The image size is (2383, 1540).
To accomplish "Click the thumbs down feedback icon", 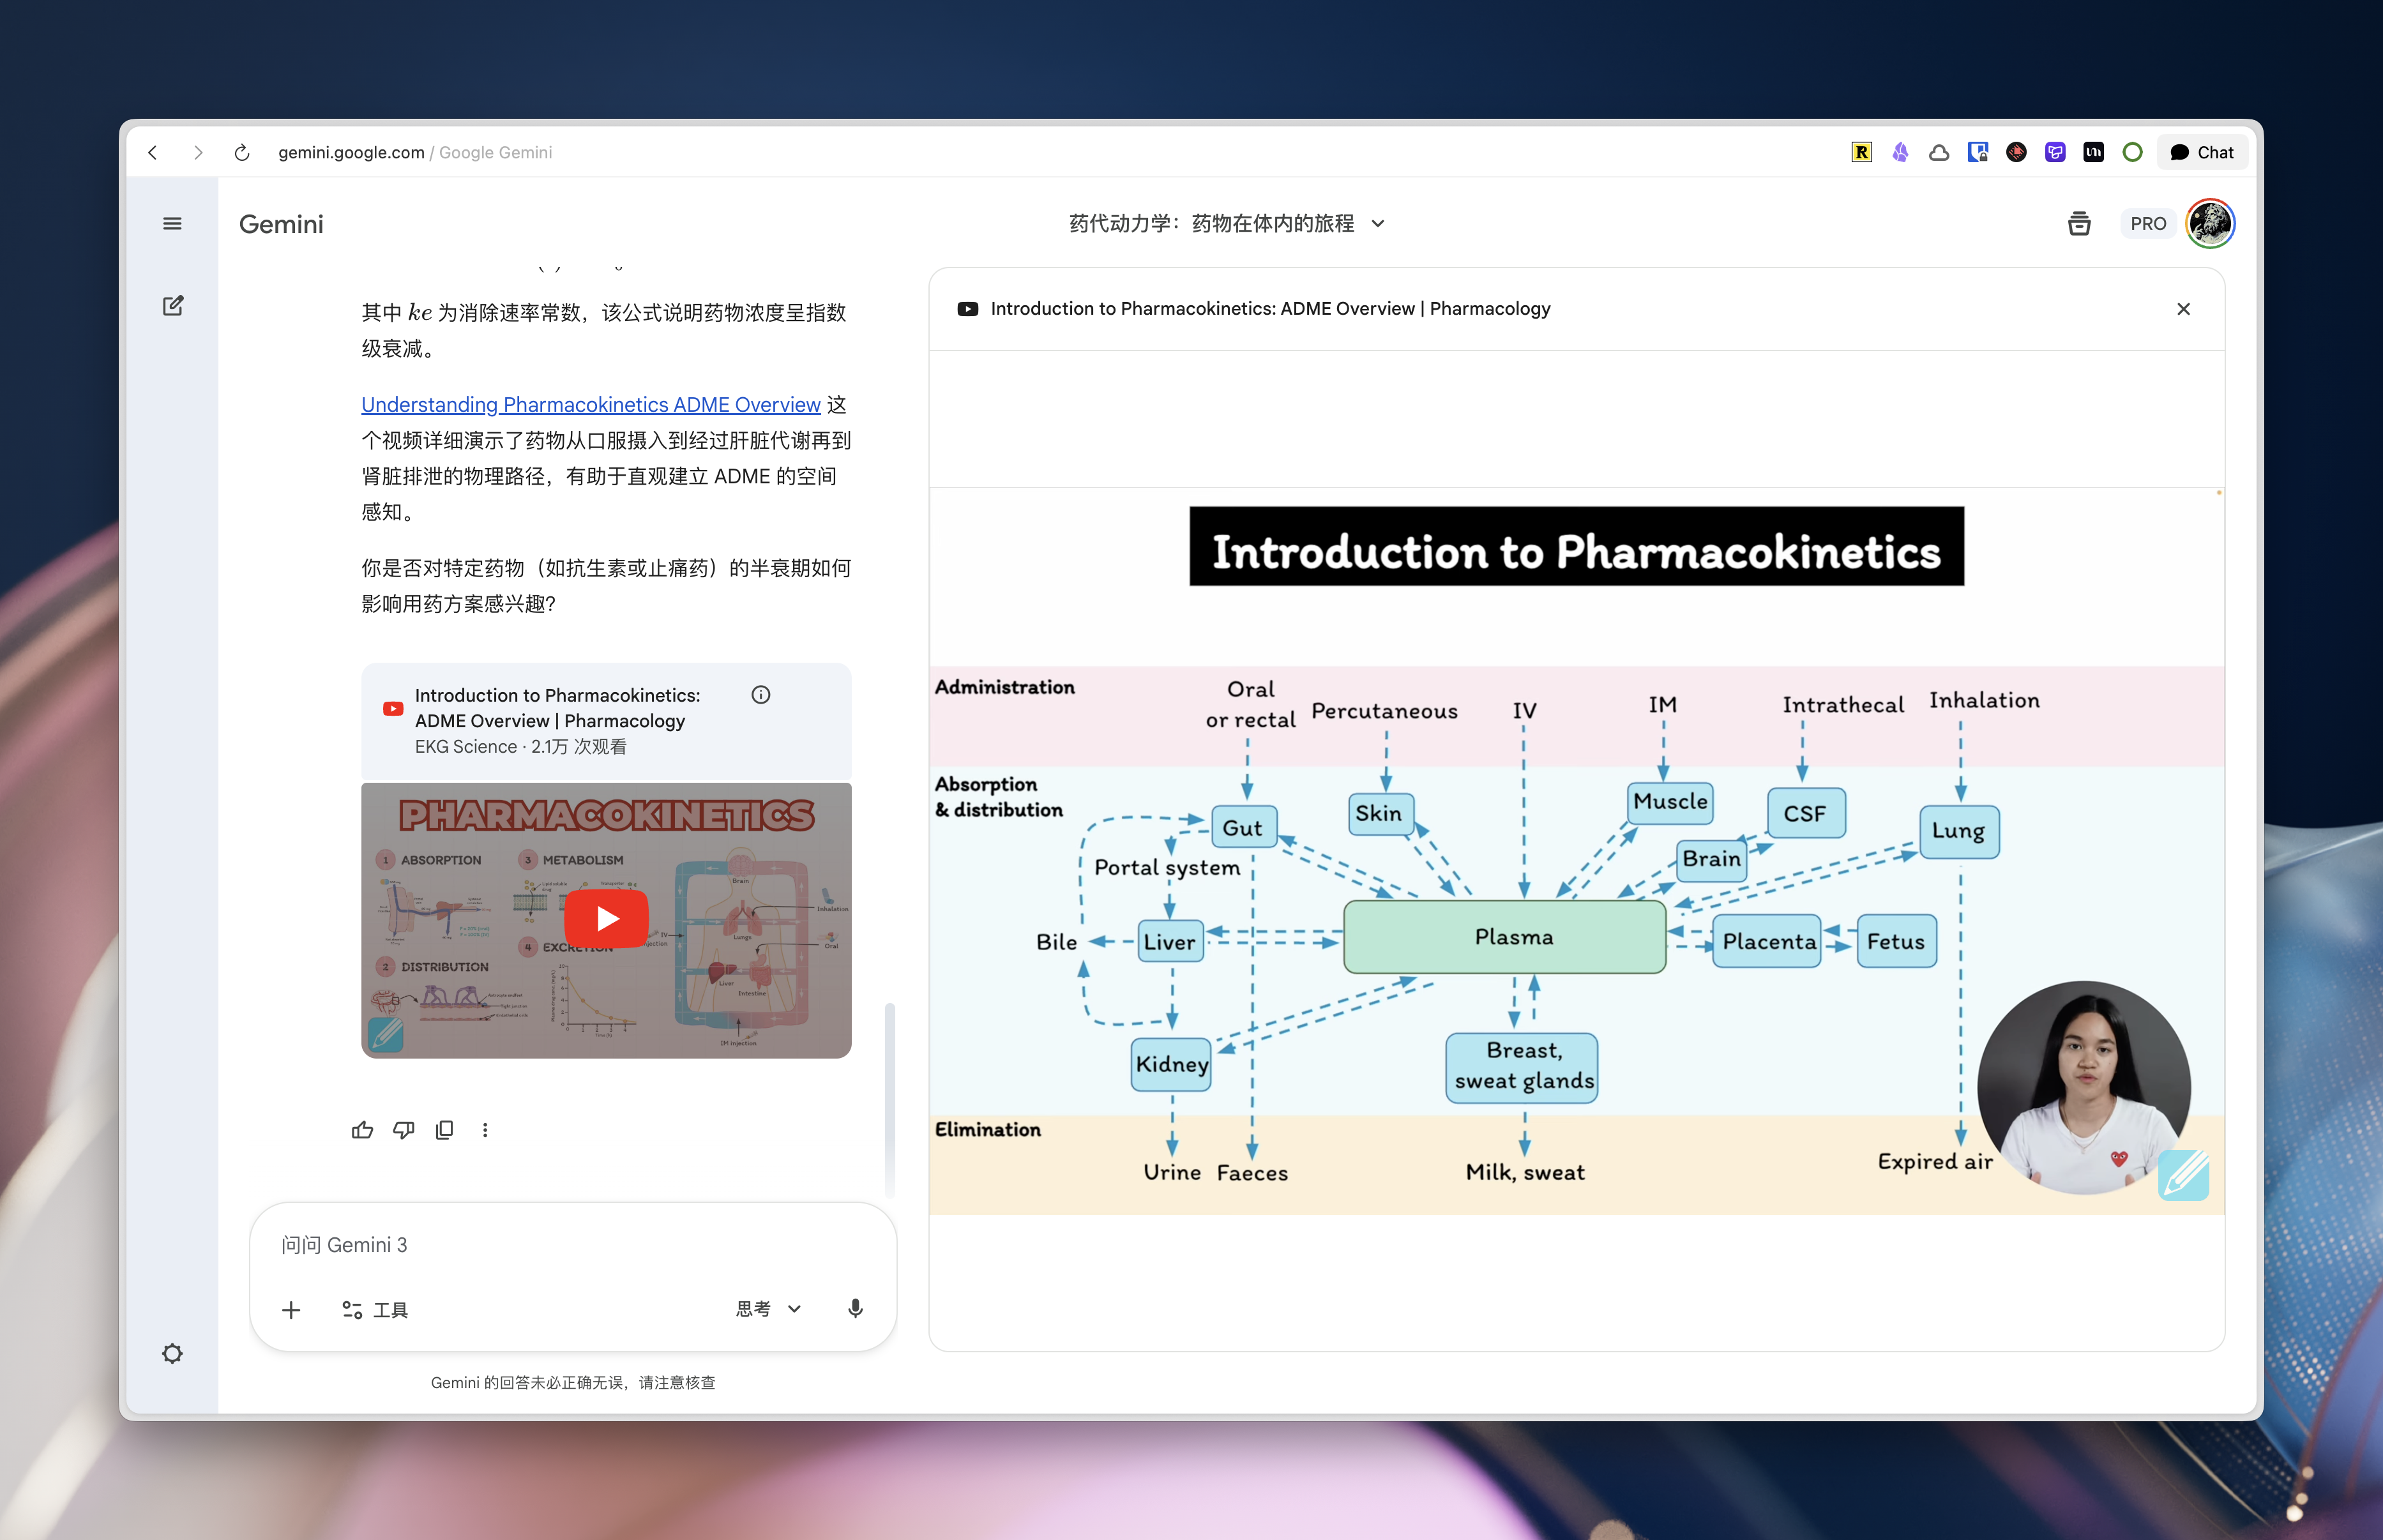I will [403, 1130].
